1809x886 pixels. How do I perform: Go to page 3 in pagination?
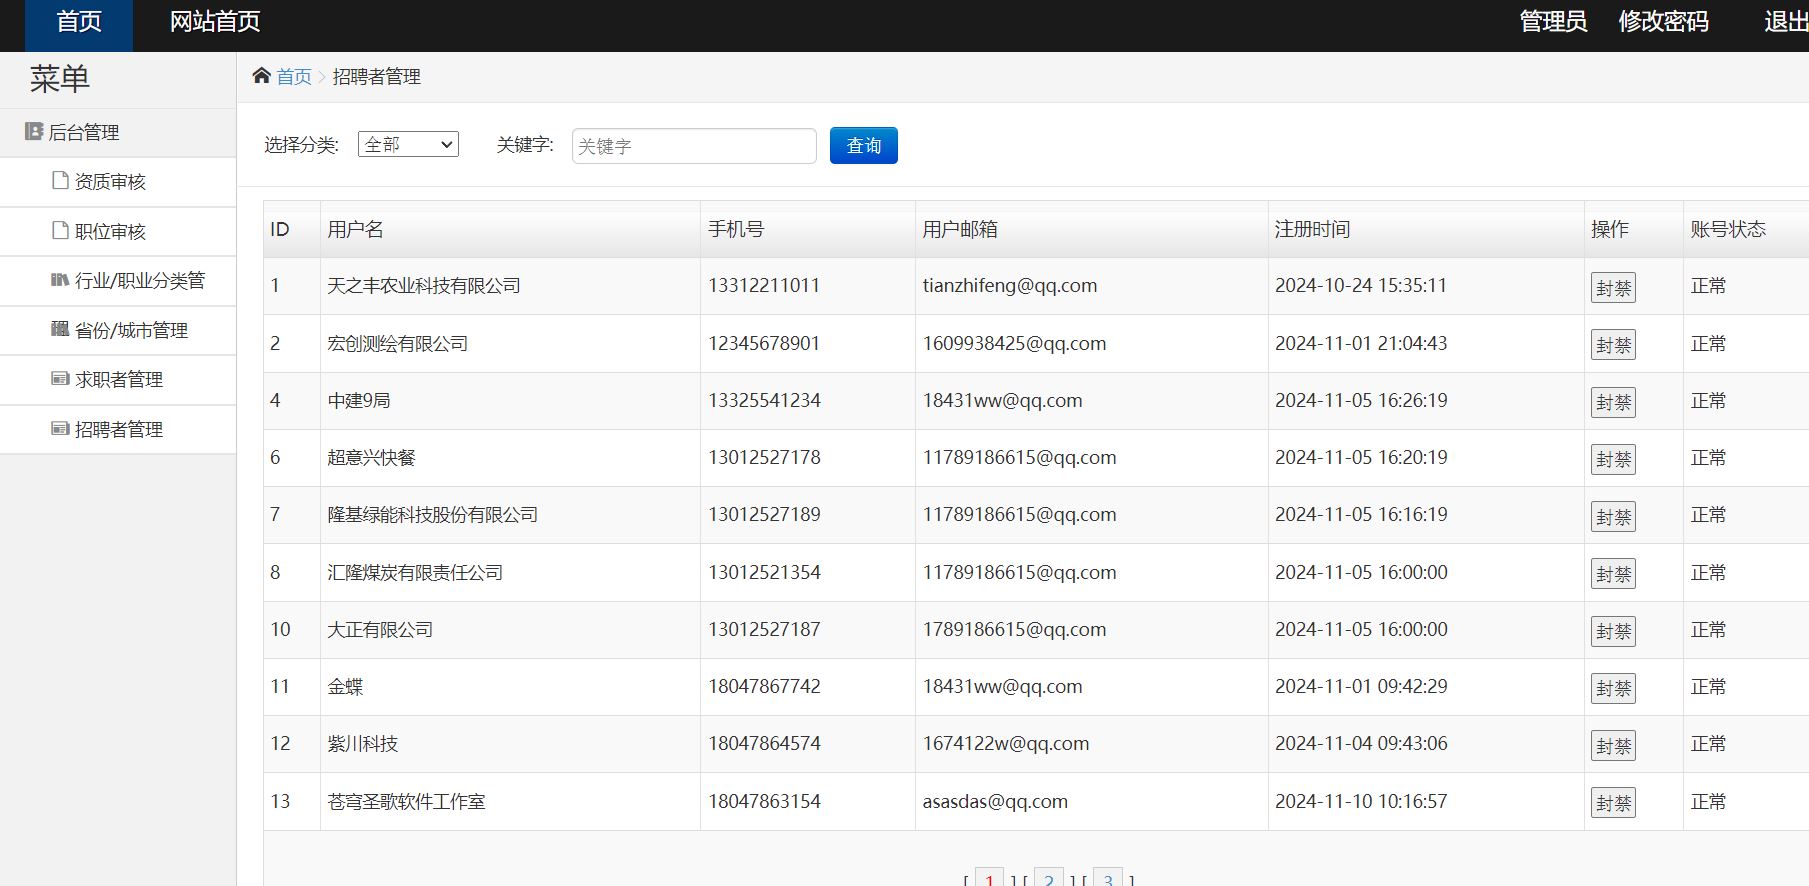click(1108, 879)
